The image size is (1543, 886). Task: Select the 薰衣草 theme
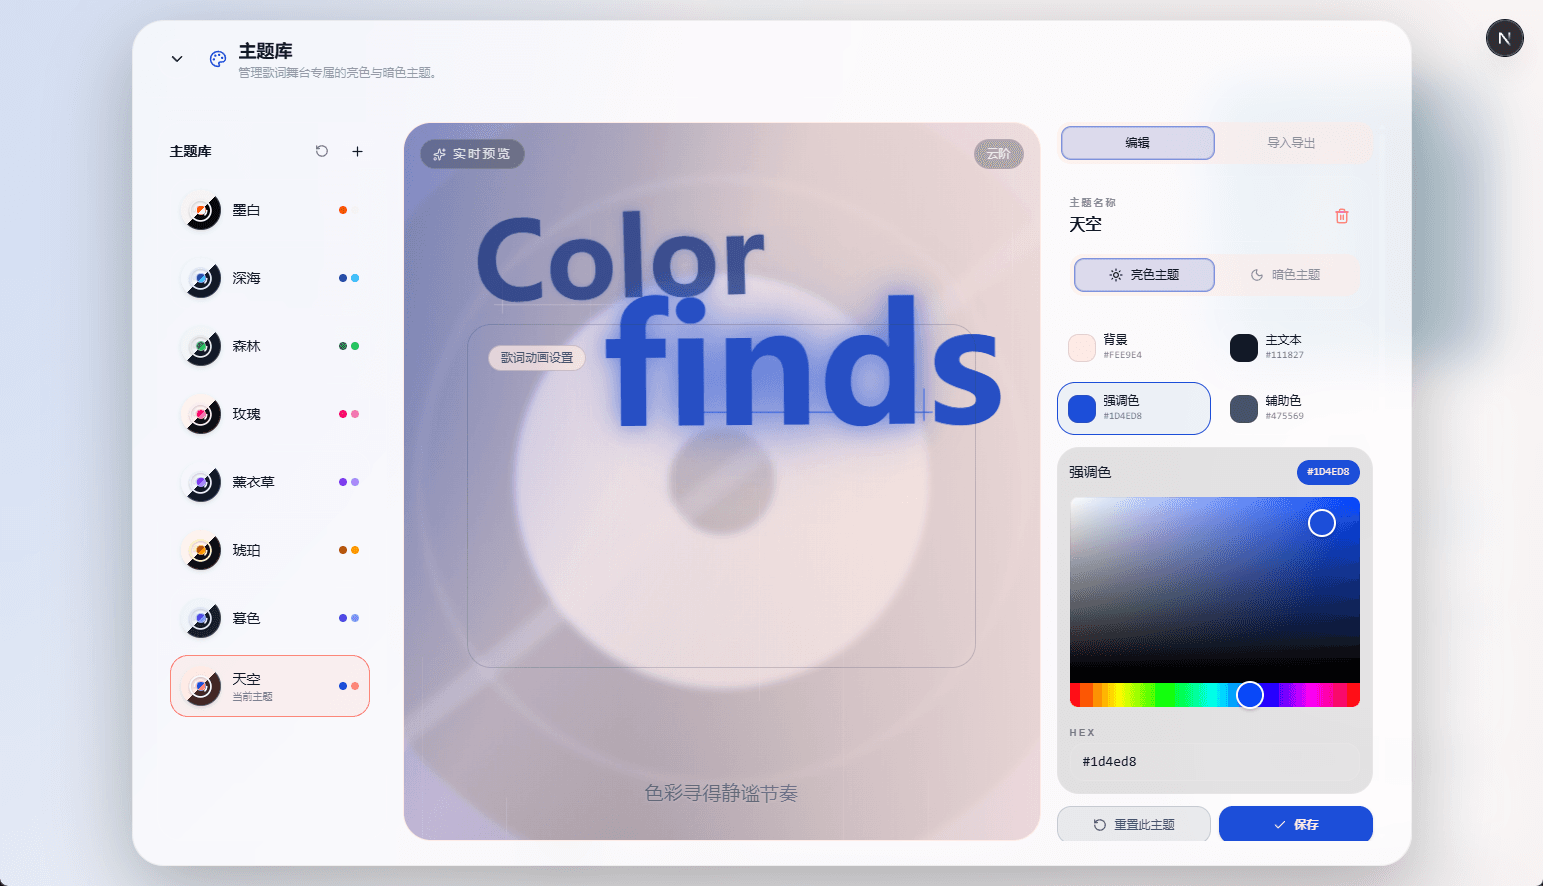click(x=270, y=482)
